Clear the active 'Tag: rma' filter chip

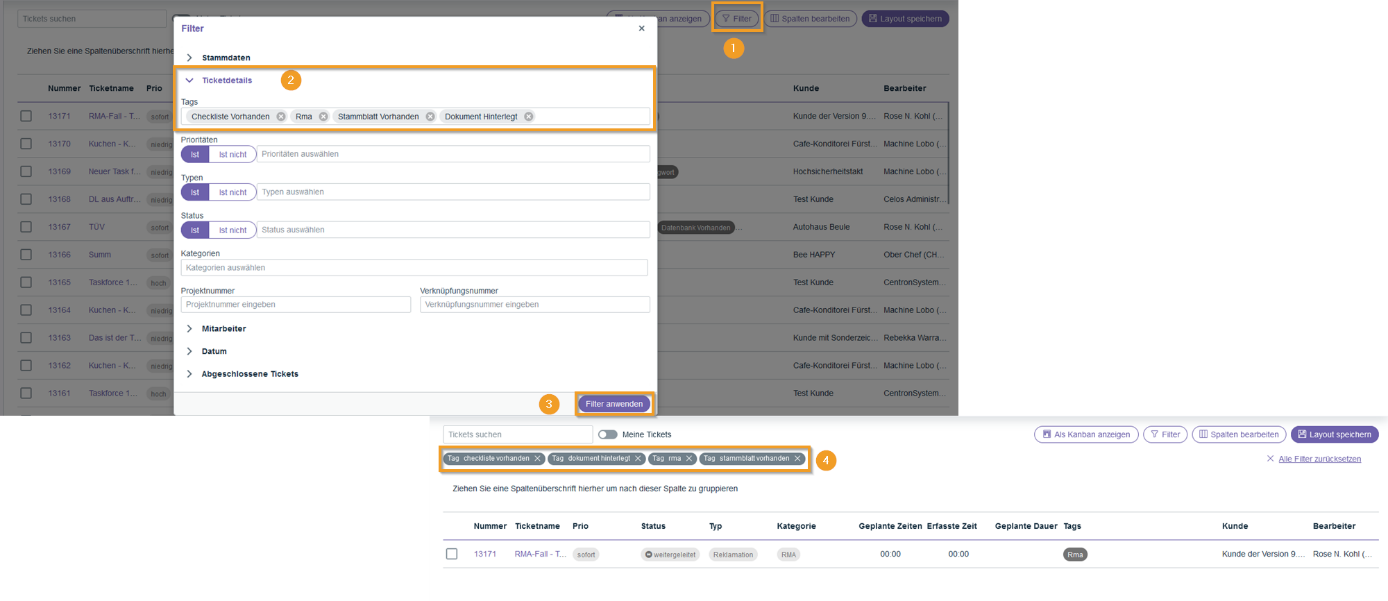(689, 459)
